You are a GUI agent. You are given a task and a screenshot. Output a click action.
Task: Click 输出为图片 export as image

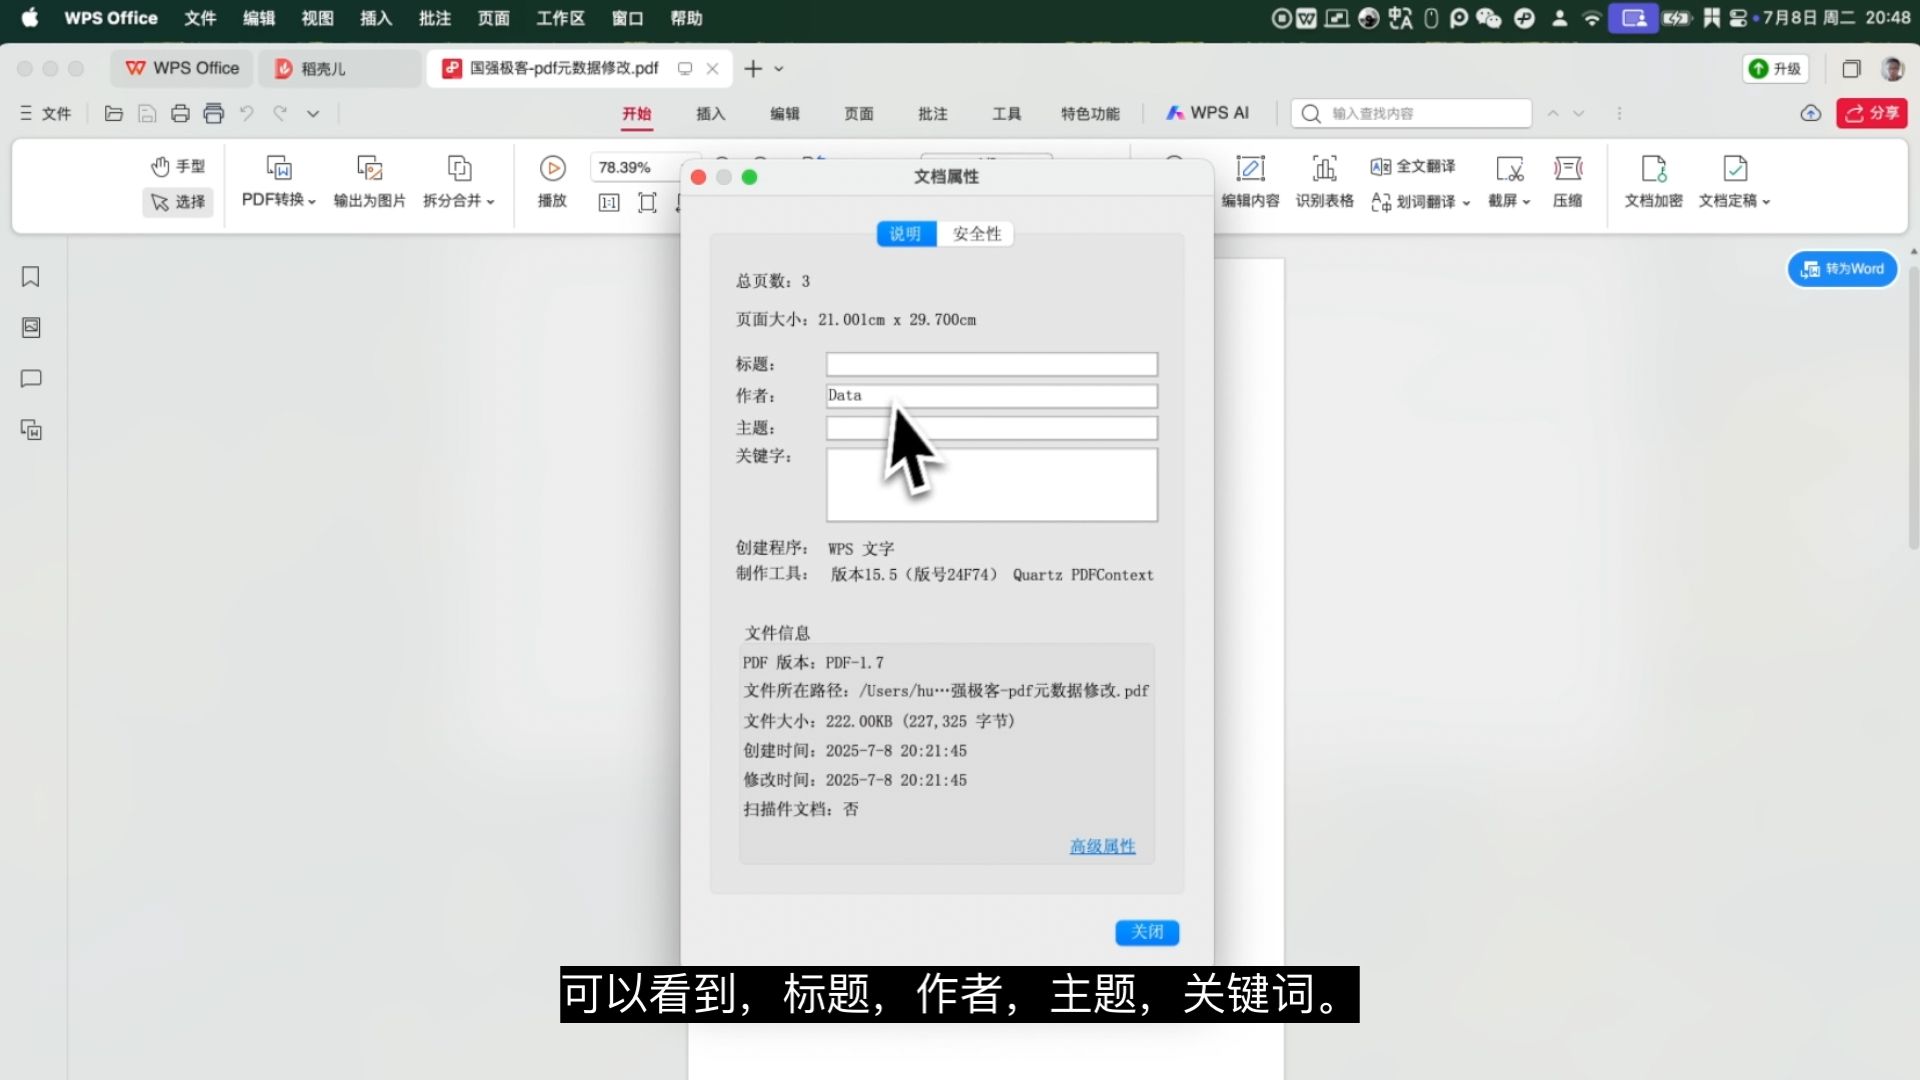[369, 182]
